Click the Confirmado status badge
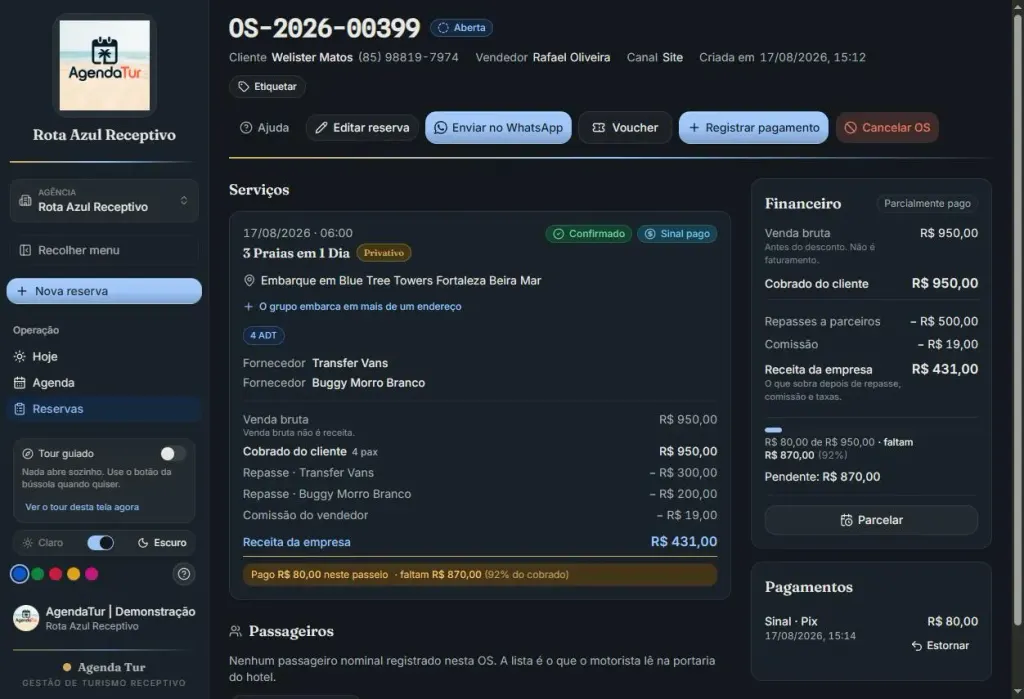The image size is (1024, 699). (x=588, y=234)
